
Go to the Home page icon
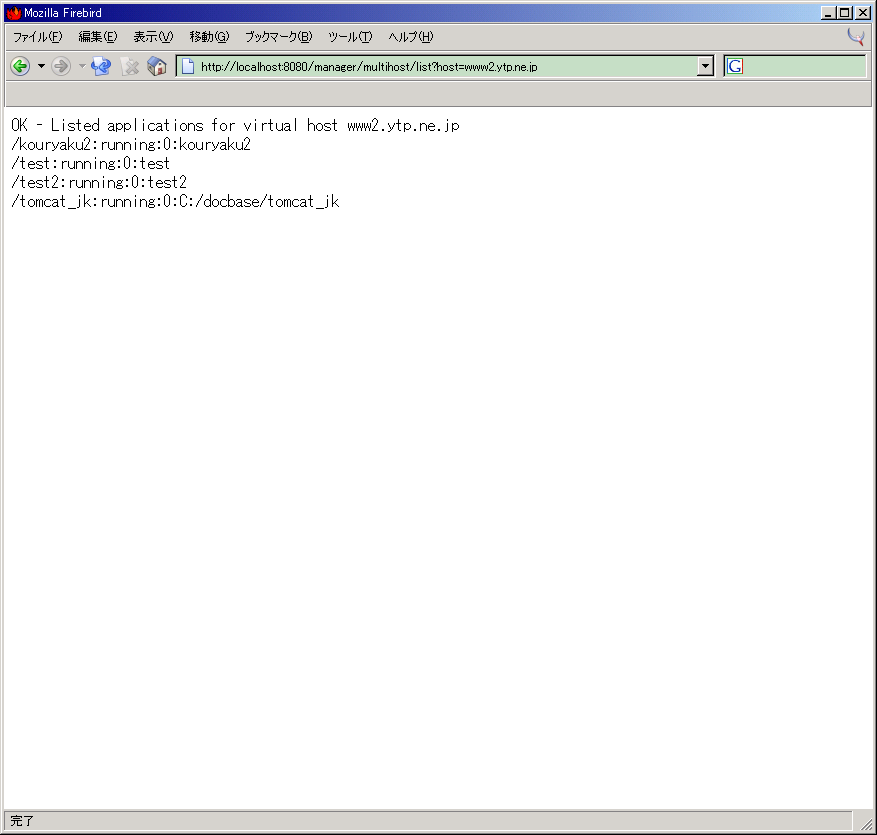157,67
